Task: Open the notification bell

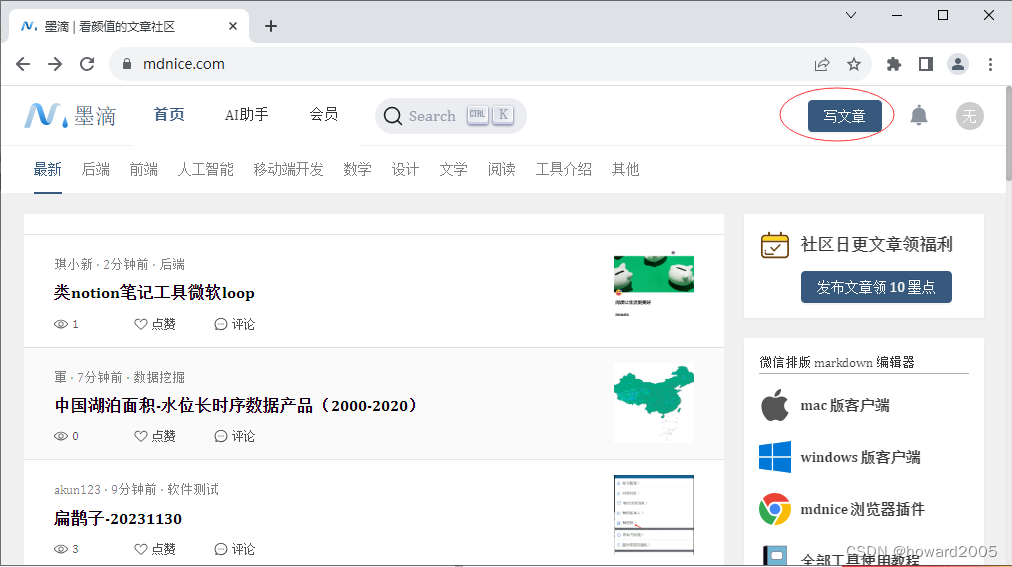Action: coord(918,116)
